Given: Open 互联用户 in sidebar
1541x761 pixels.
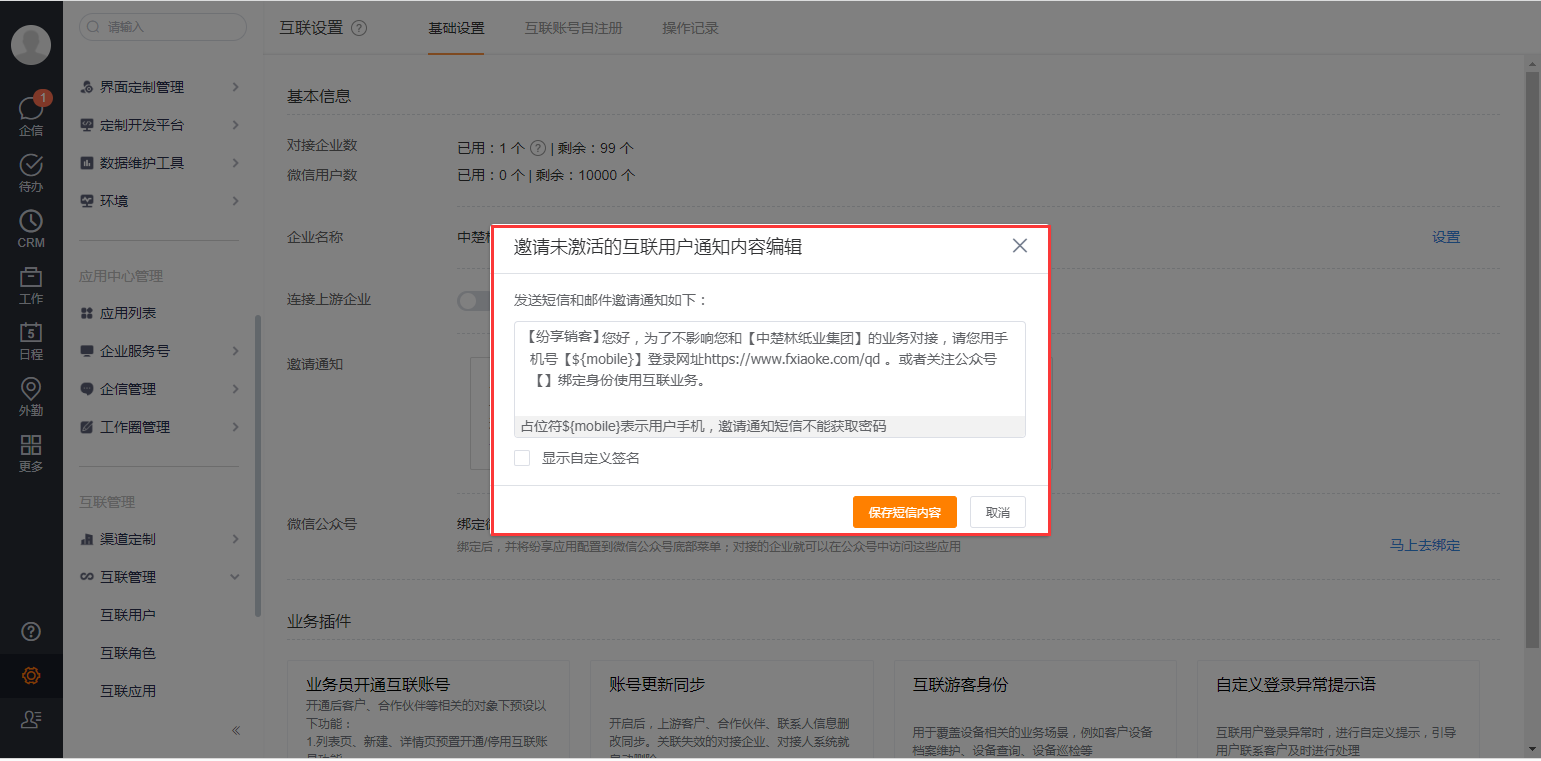Looking at the screenshot, I should 128,615.
